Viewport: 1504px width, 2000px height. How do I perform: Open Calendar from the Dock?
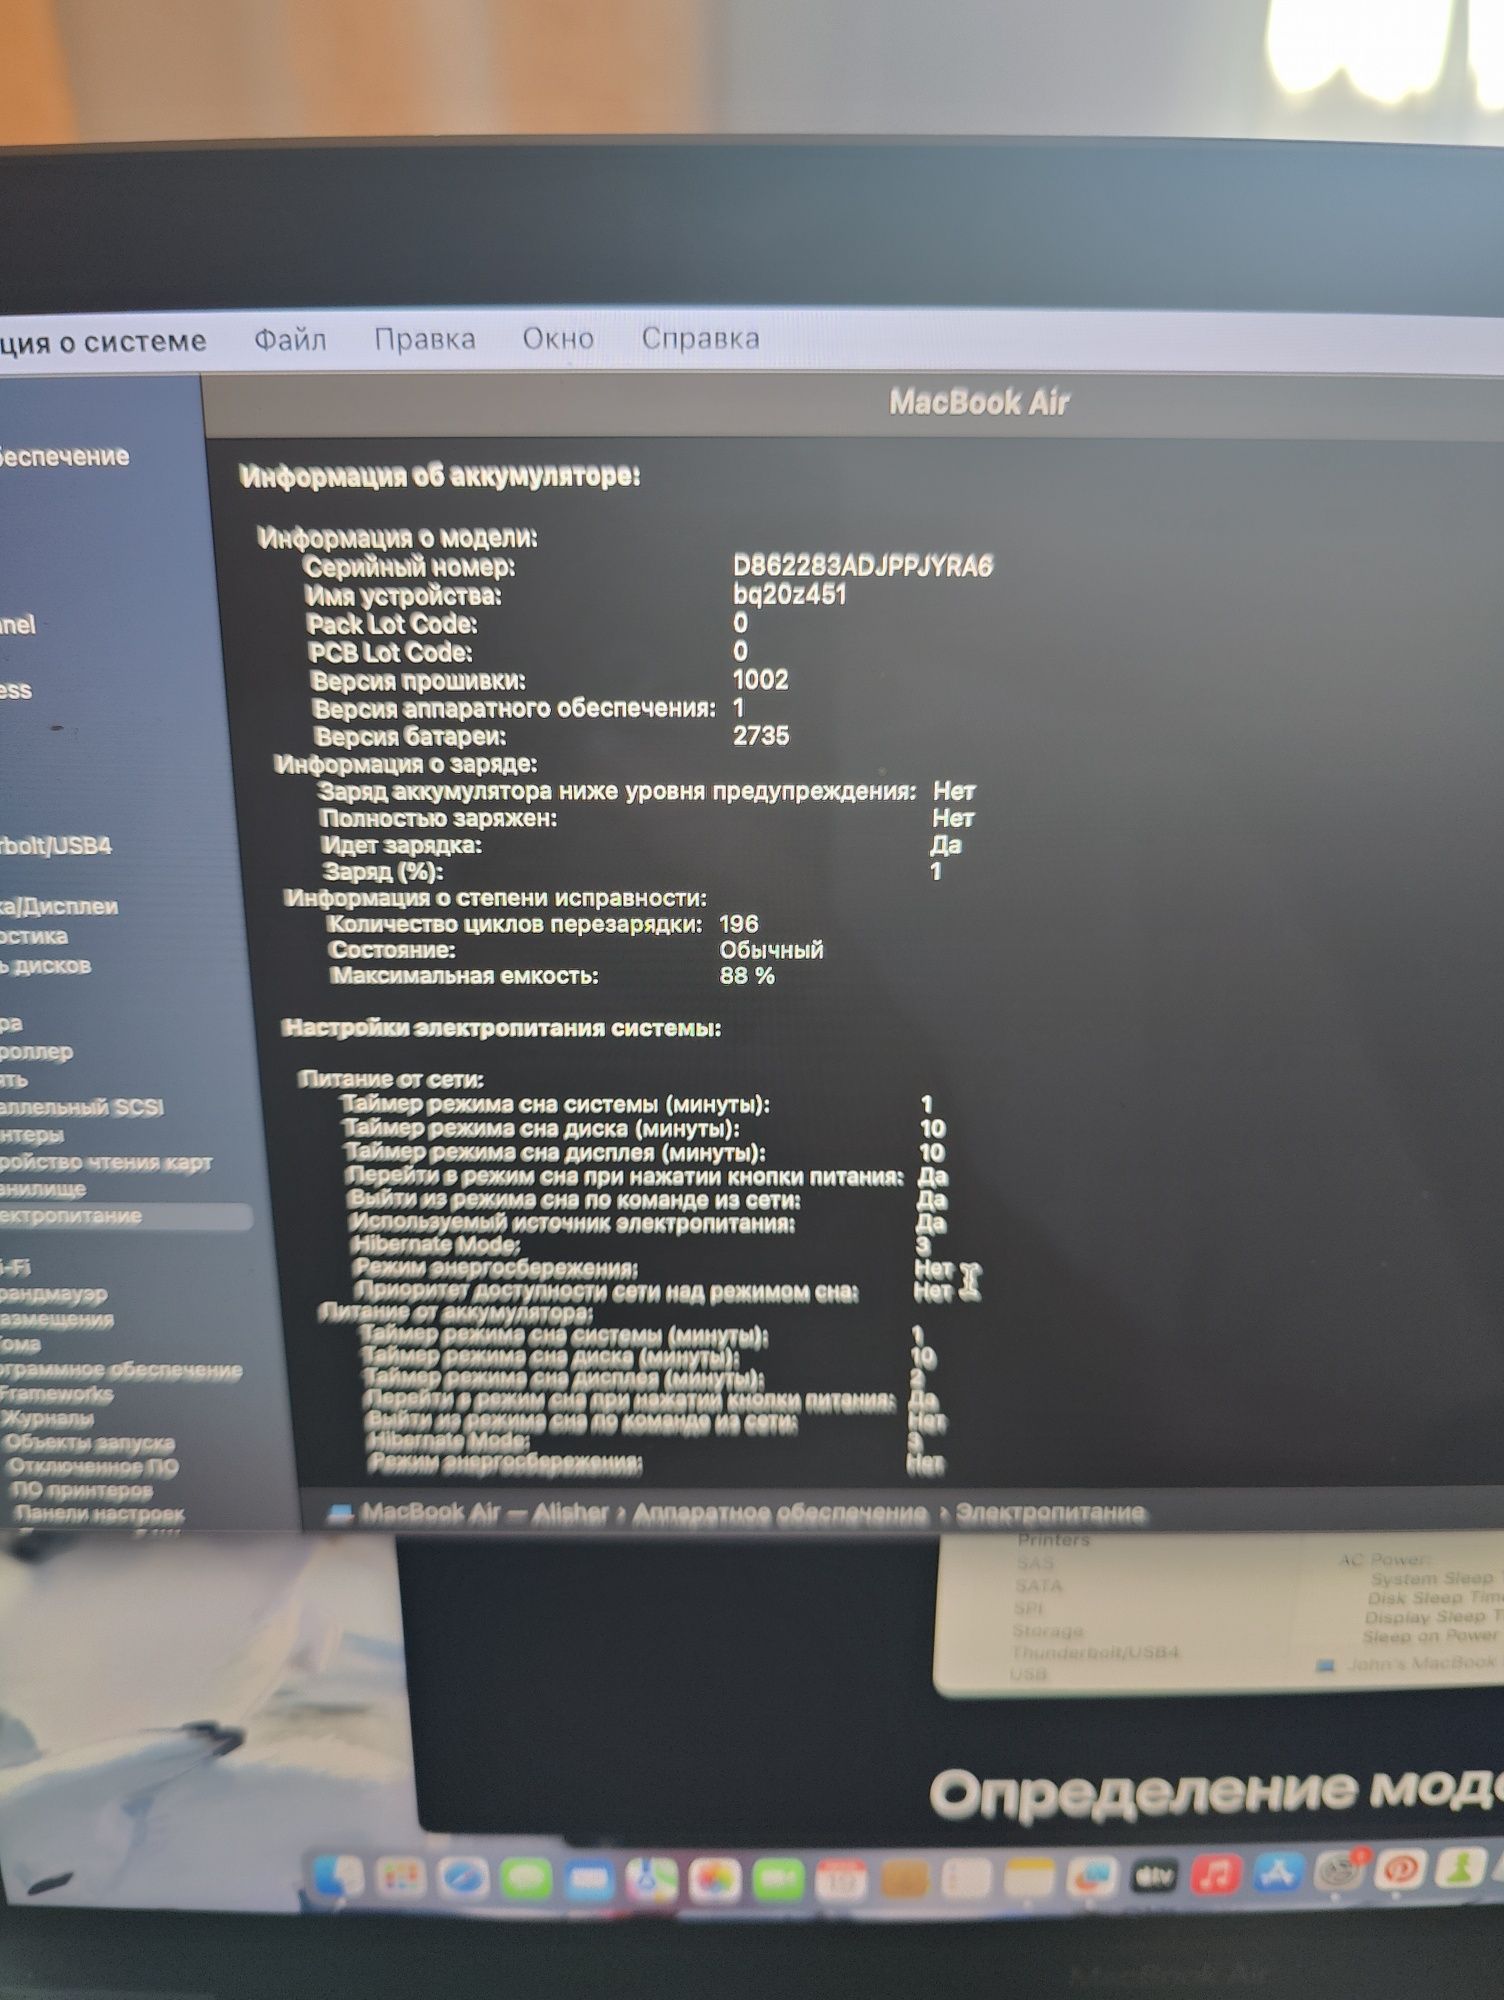[841, 1881]
